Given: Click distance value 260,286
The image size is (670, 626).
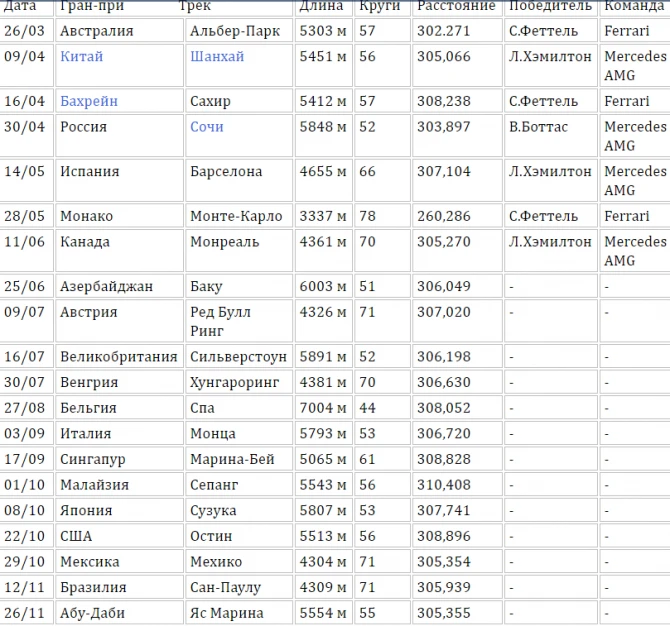Looking at the screenshot, I should tap(444, 216).
